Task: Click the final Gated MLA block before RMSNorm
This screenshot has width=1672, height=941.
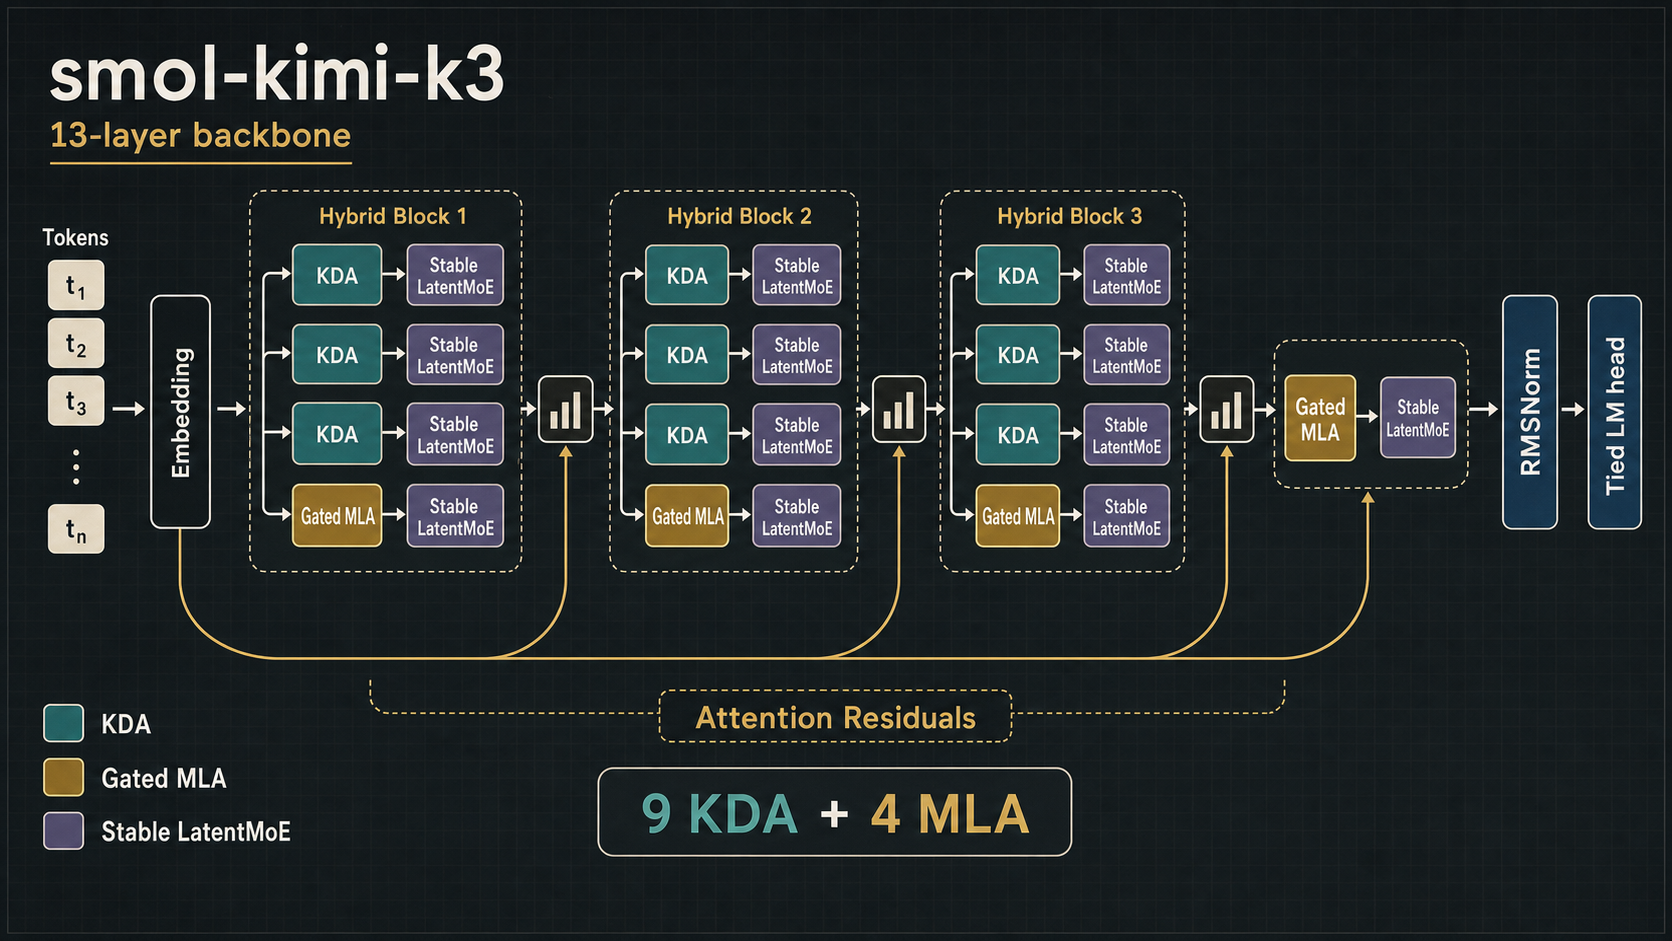Action: pos(1320,419)
